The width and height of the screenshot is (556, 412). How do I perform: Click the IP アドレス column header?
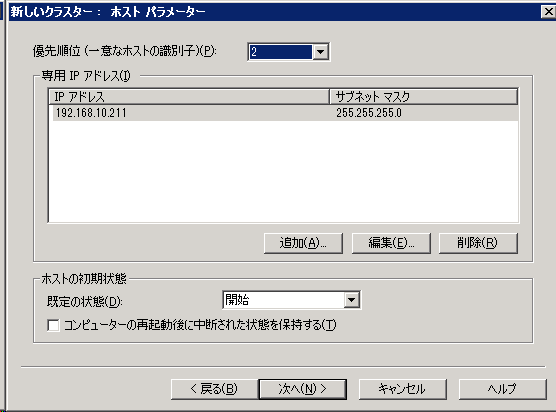click(189, 96)
